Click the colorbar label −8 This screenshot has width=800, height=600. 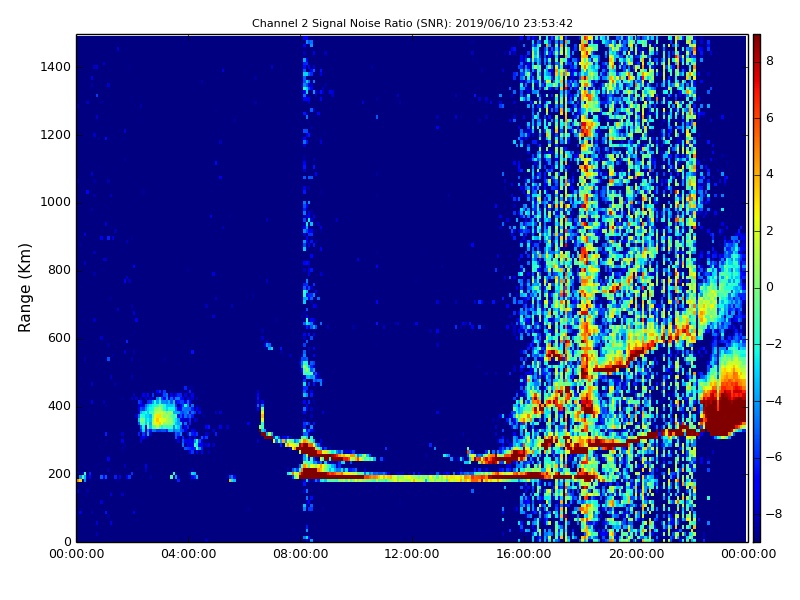tap(773, 514)
